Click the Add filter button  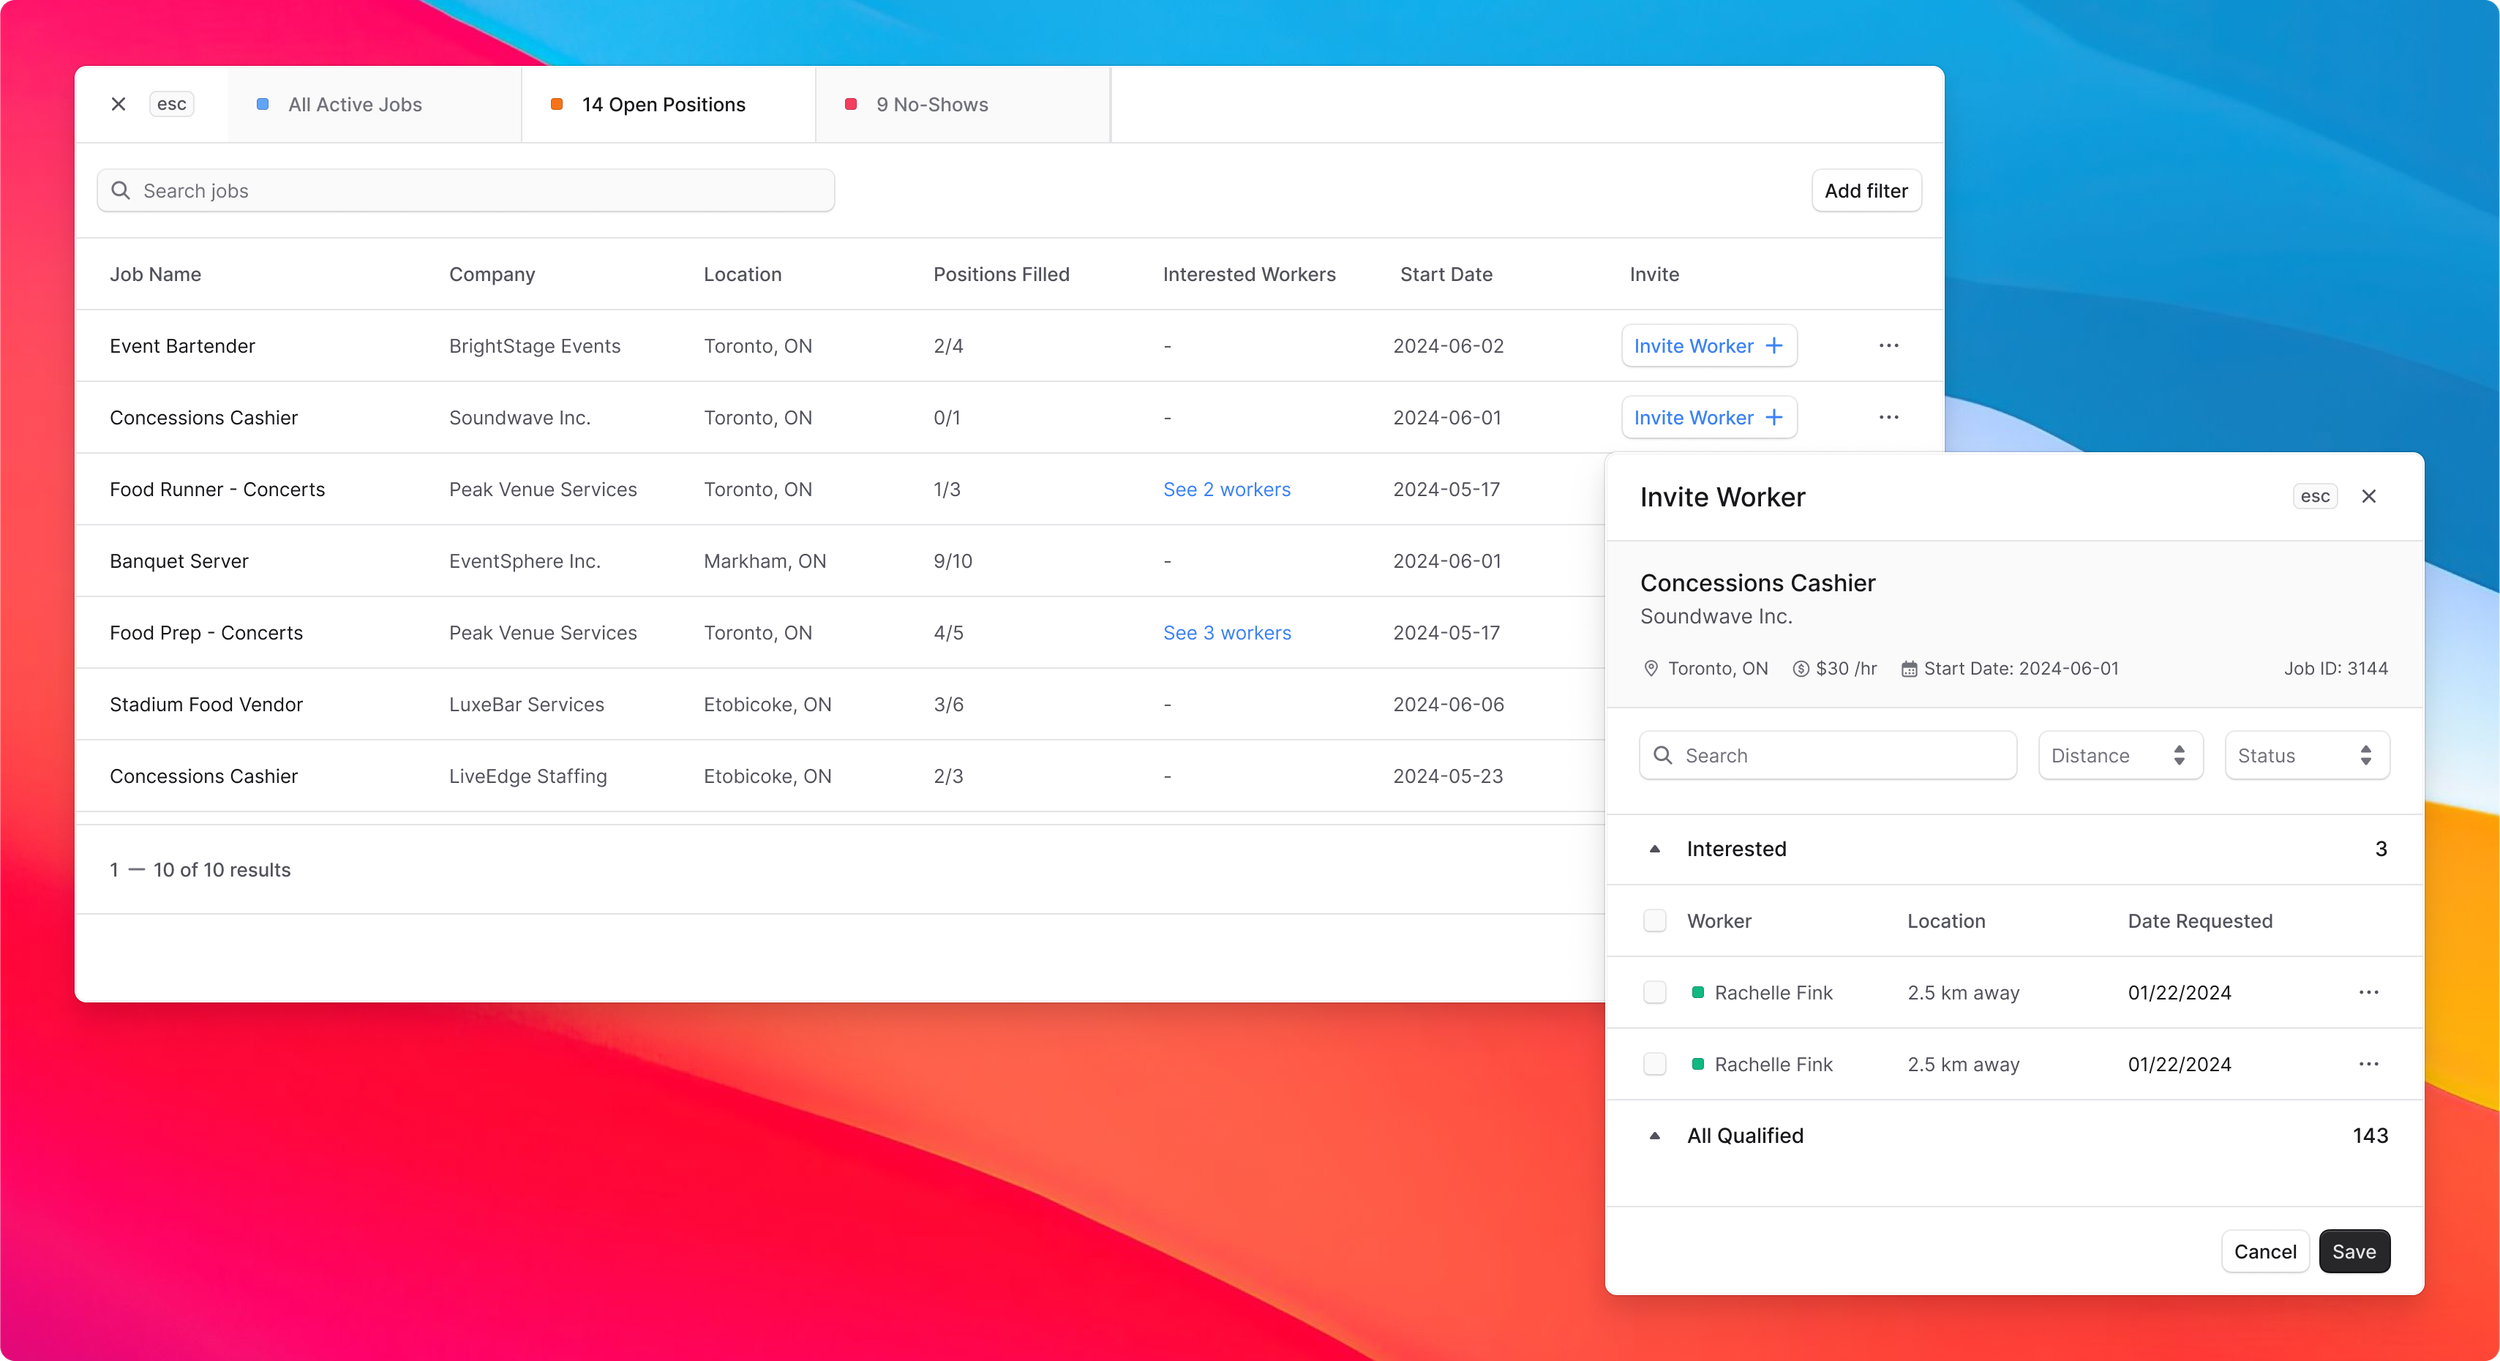click(x=1865, y=191)
